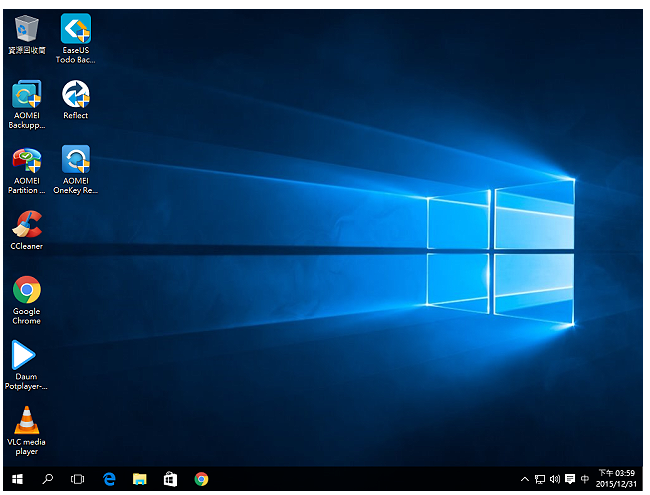Select the AOMEI Backupper desktop shortcut

[x=27, y=104]
